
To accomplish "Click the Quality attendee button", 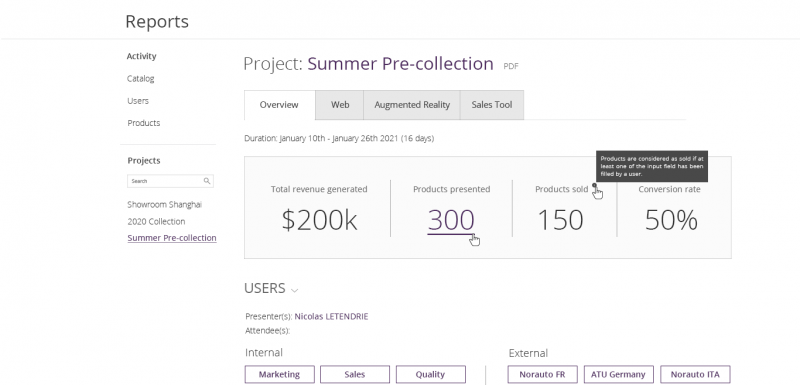I will (x=430, y=374).
